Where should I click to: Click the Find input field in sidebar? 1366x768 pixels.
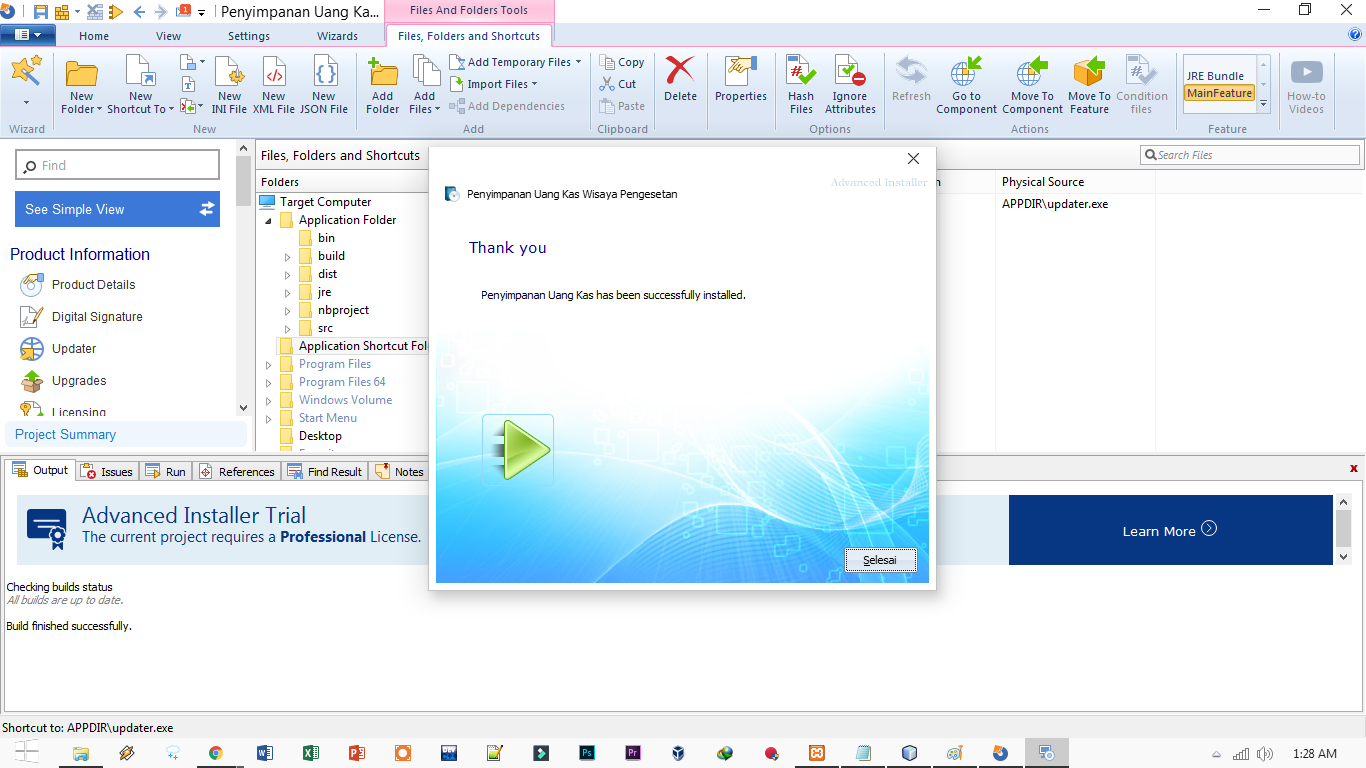(117, 165)
